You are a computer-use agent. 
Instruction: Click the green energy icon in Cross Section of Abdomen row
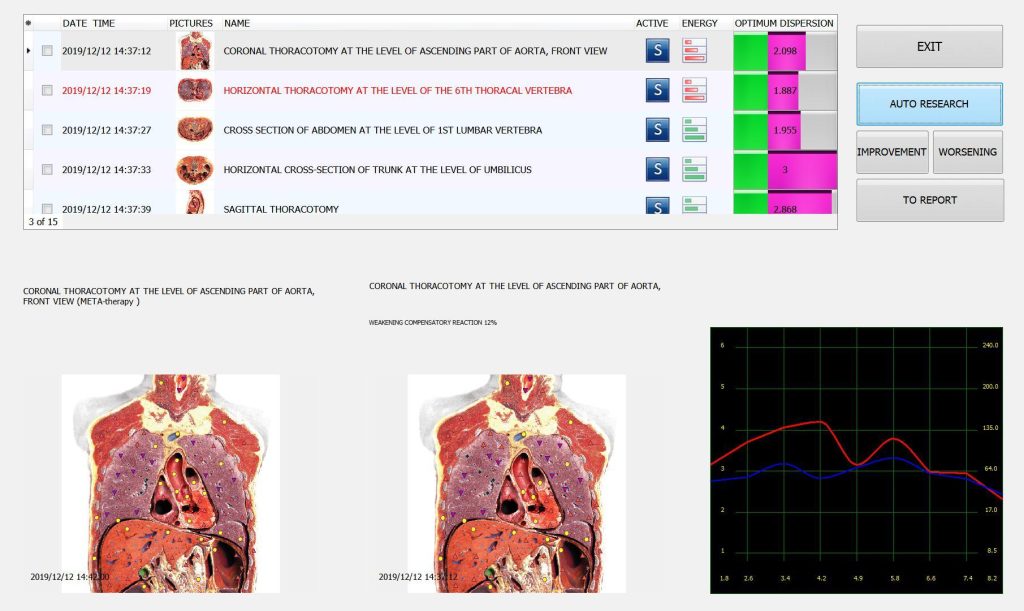point(694,130)
